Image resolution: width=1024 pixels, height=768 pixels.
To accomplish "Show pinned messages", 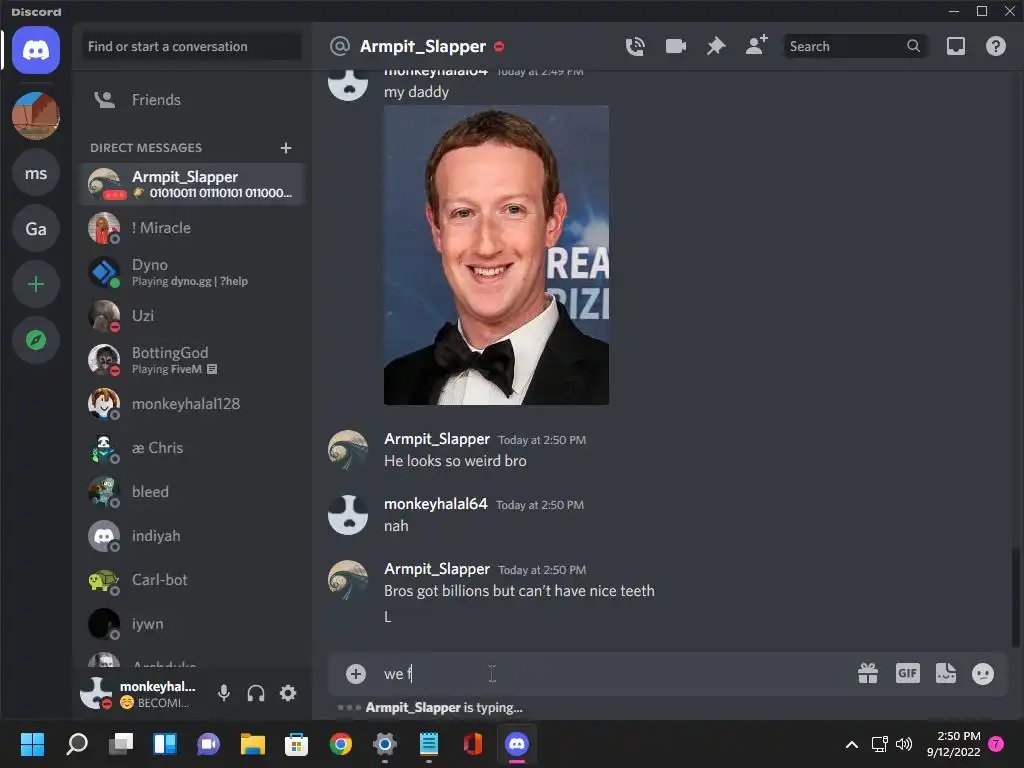I will coord(716,46).
